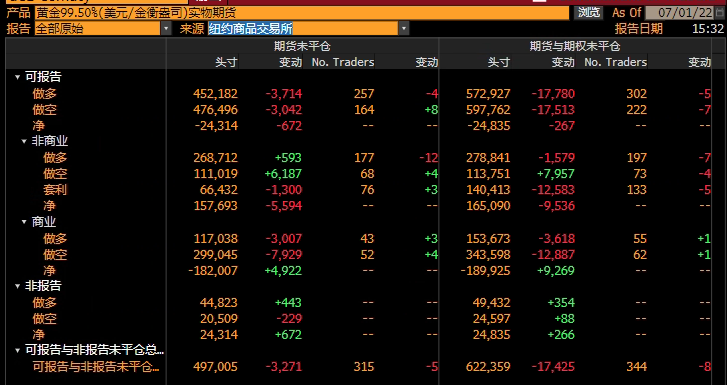
Task: Collapse the 非商业 subsection triangle
Action: (24, 141)
